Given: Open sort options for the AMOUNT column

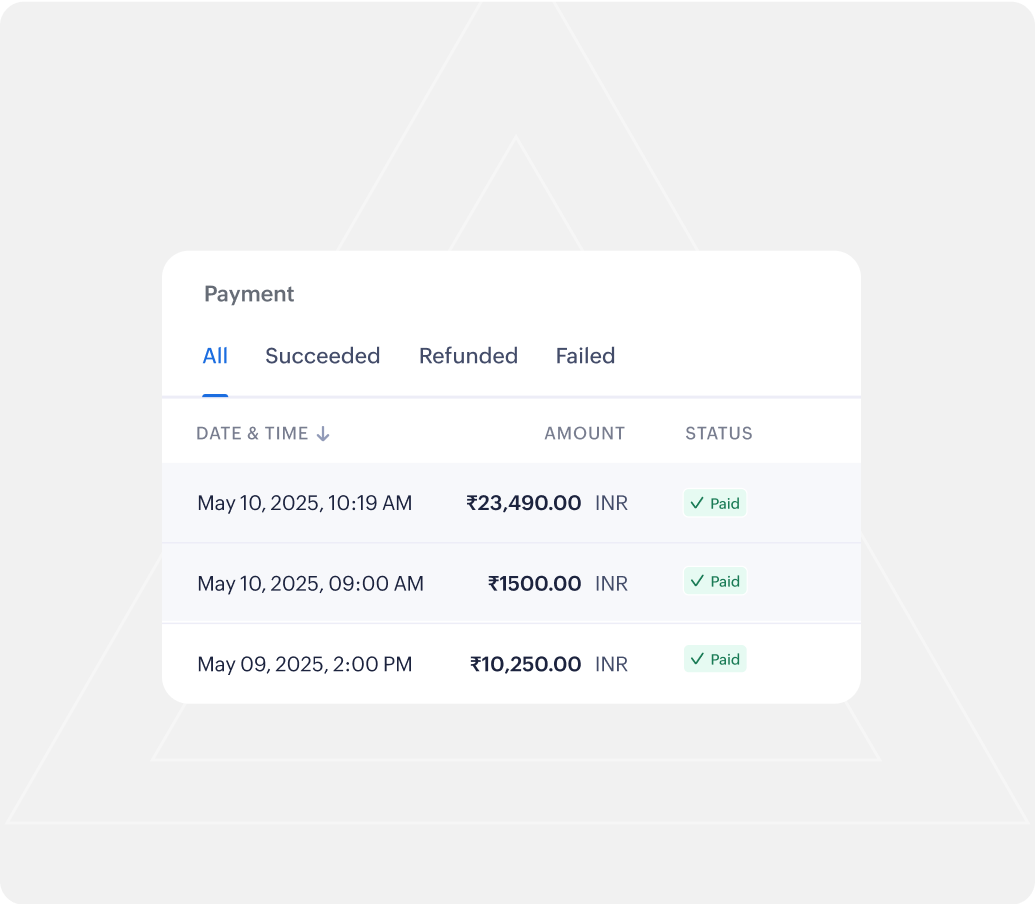Looking at the screenshot, I should point(584,433).
